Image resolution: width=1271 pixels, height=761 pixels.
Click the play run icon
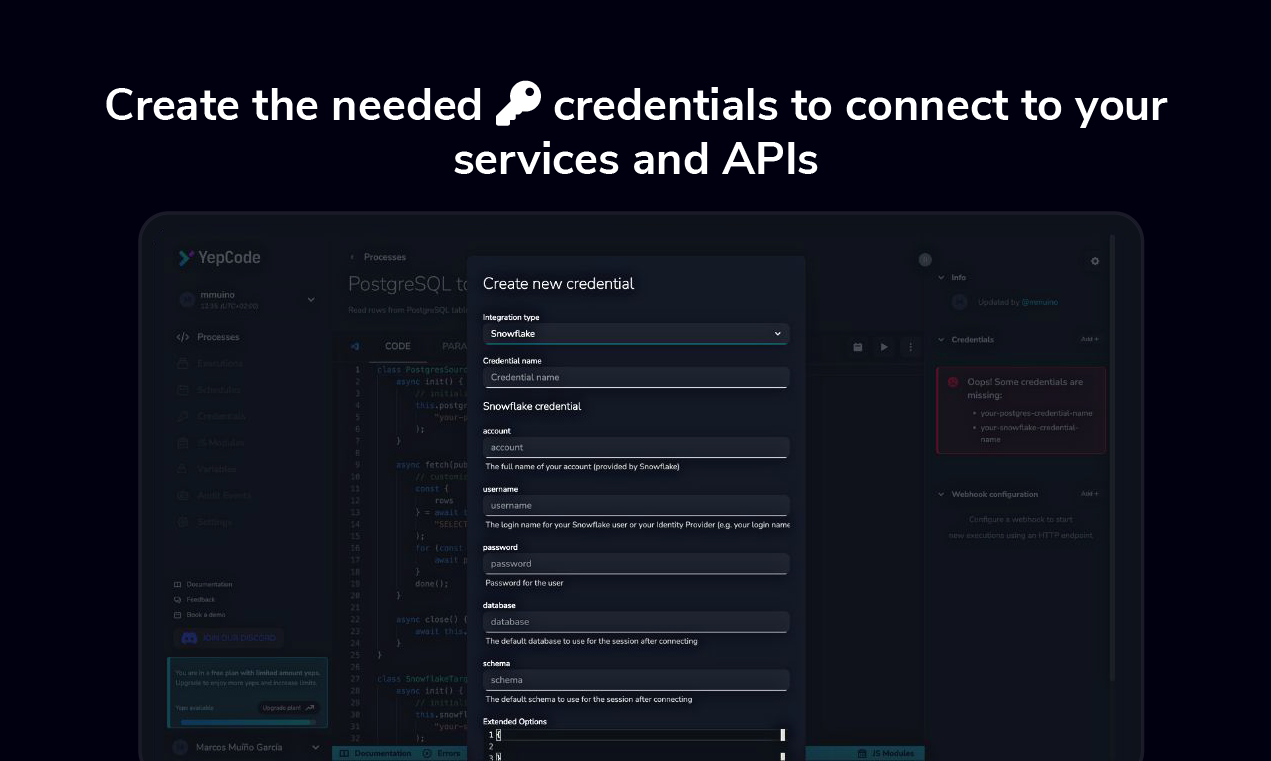(884, 347)
